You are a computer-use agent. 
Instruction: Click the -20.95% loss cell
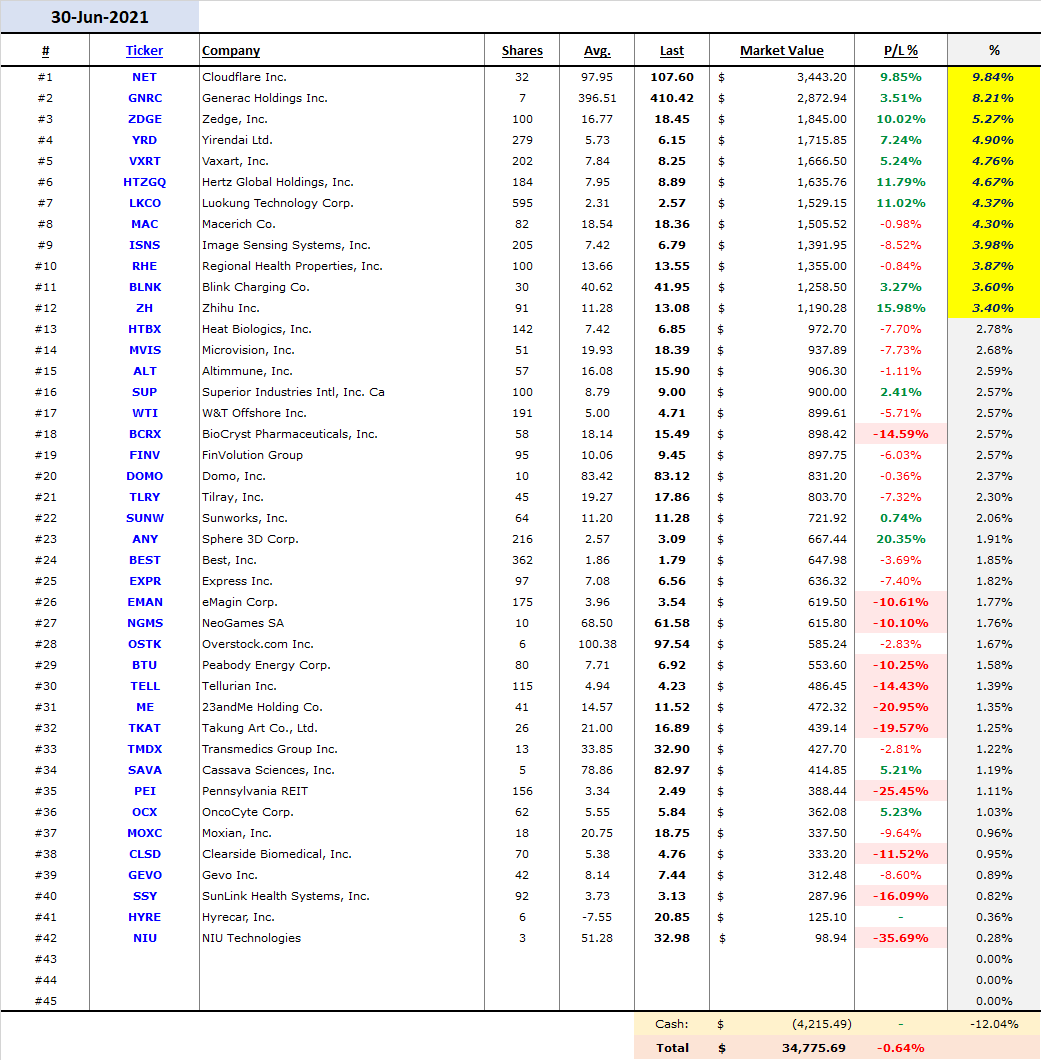[901, 706]
